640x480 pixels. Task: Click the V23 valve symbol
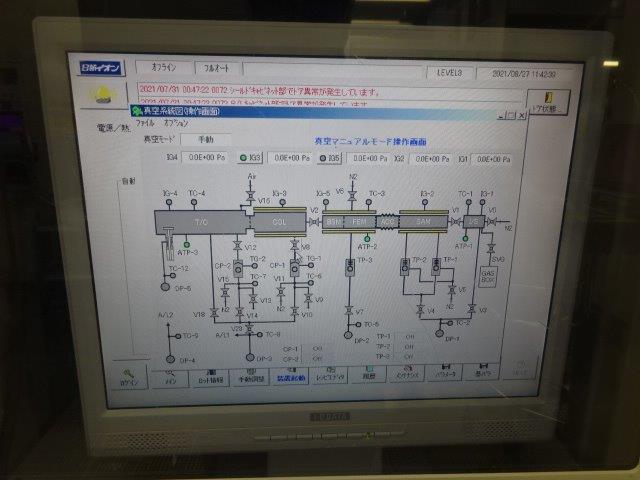(x=249, y=328)
